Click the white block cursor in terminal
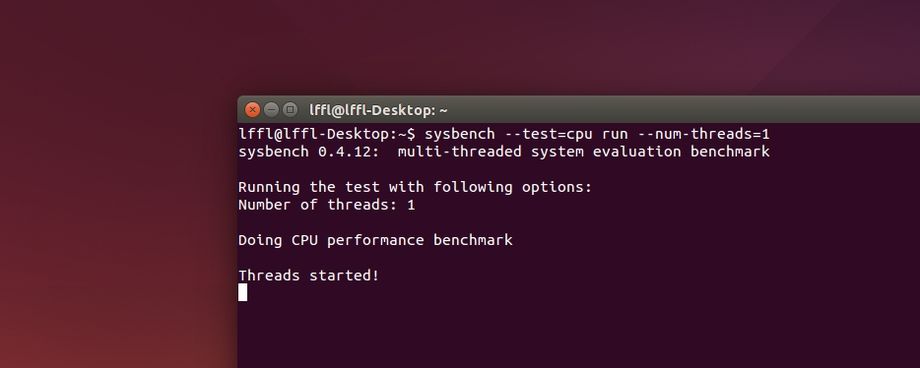 (x=243, y=292)
